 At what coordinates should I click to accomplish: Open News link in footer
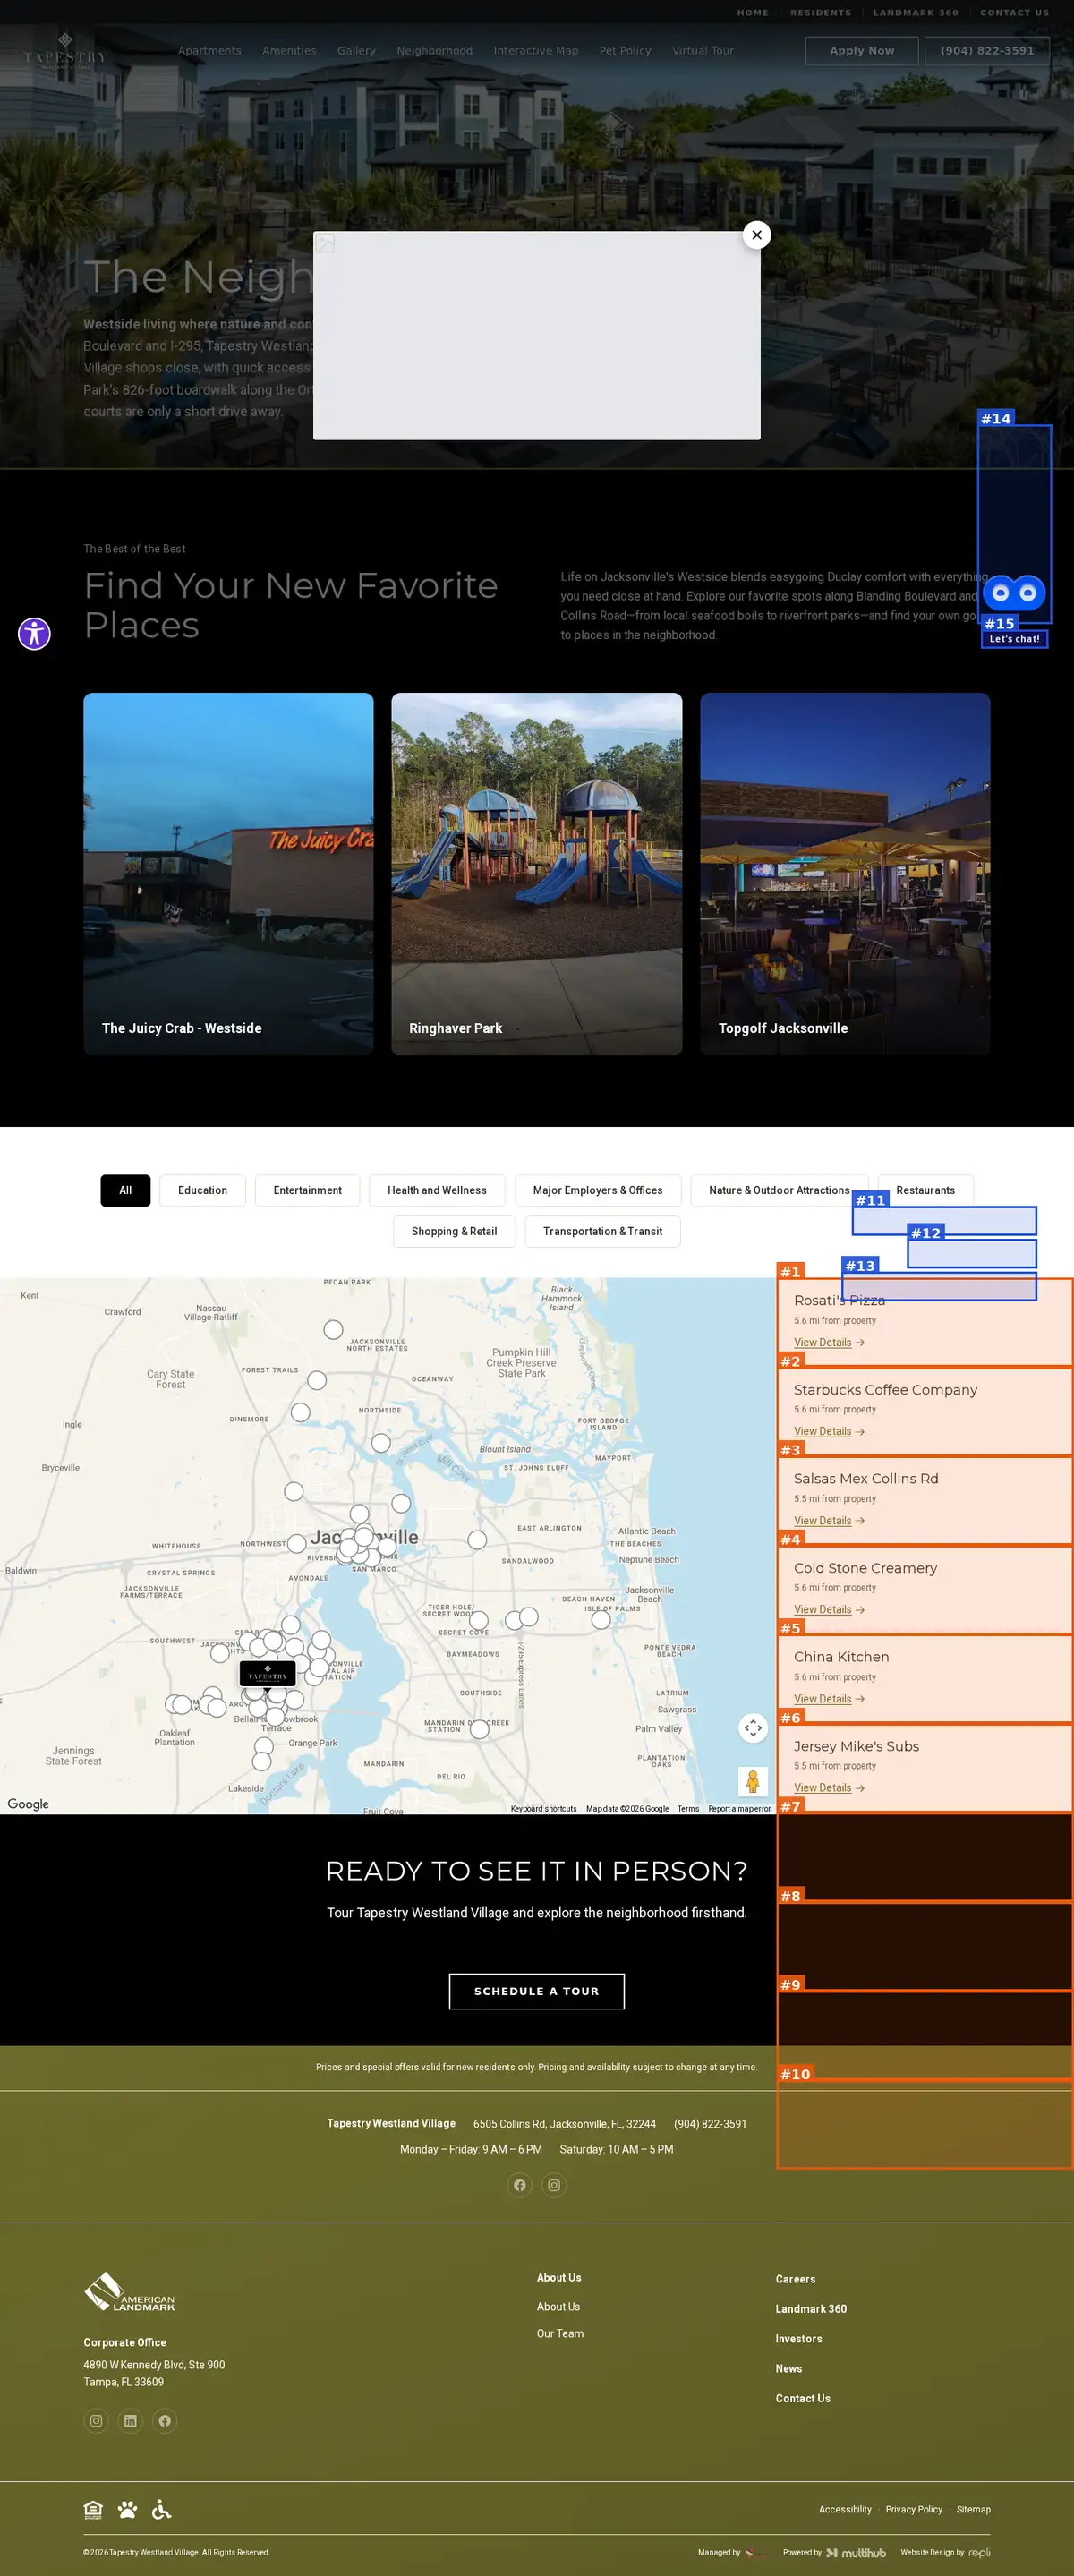click(x=789, y=2369)
